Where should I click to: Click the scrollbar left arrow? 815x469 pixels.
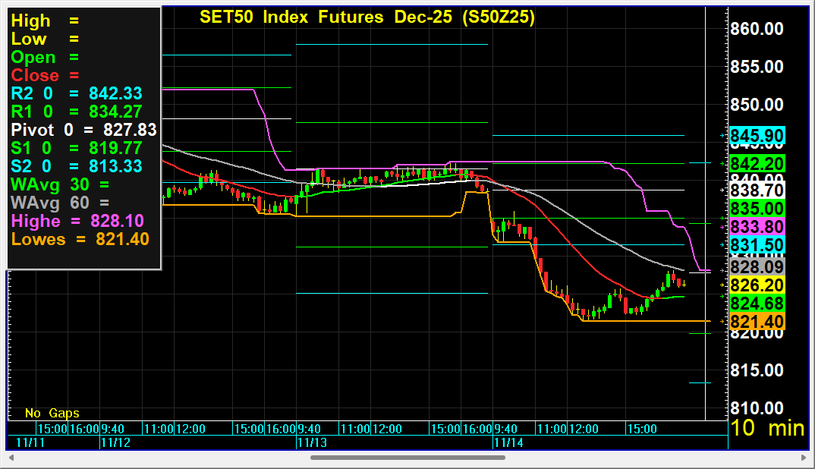[x=10, y=457]
